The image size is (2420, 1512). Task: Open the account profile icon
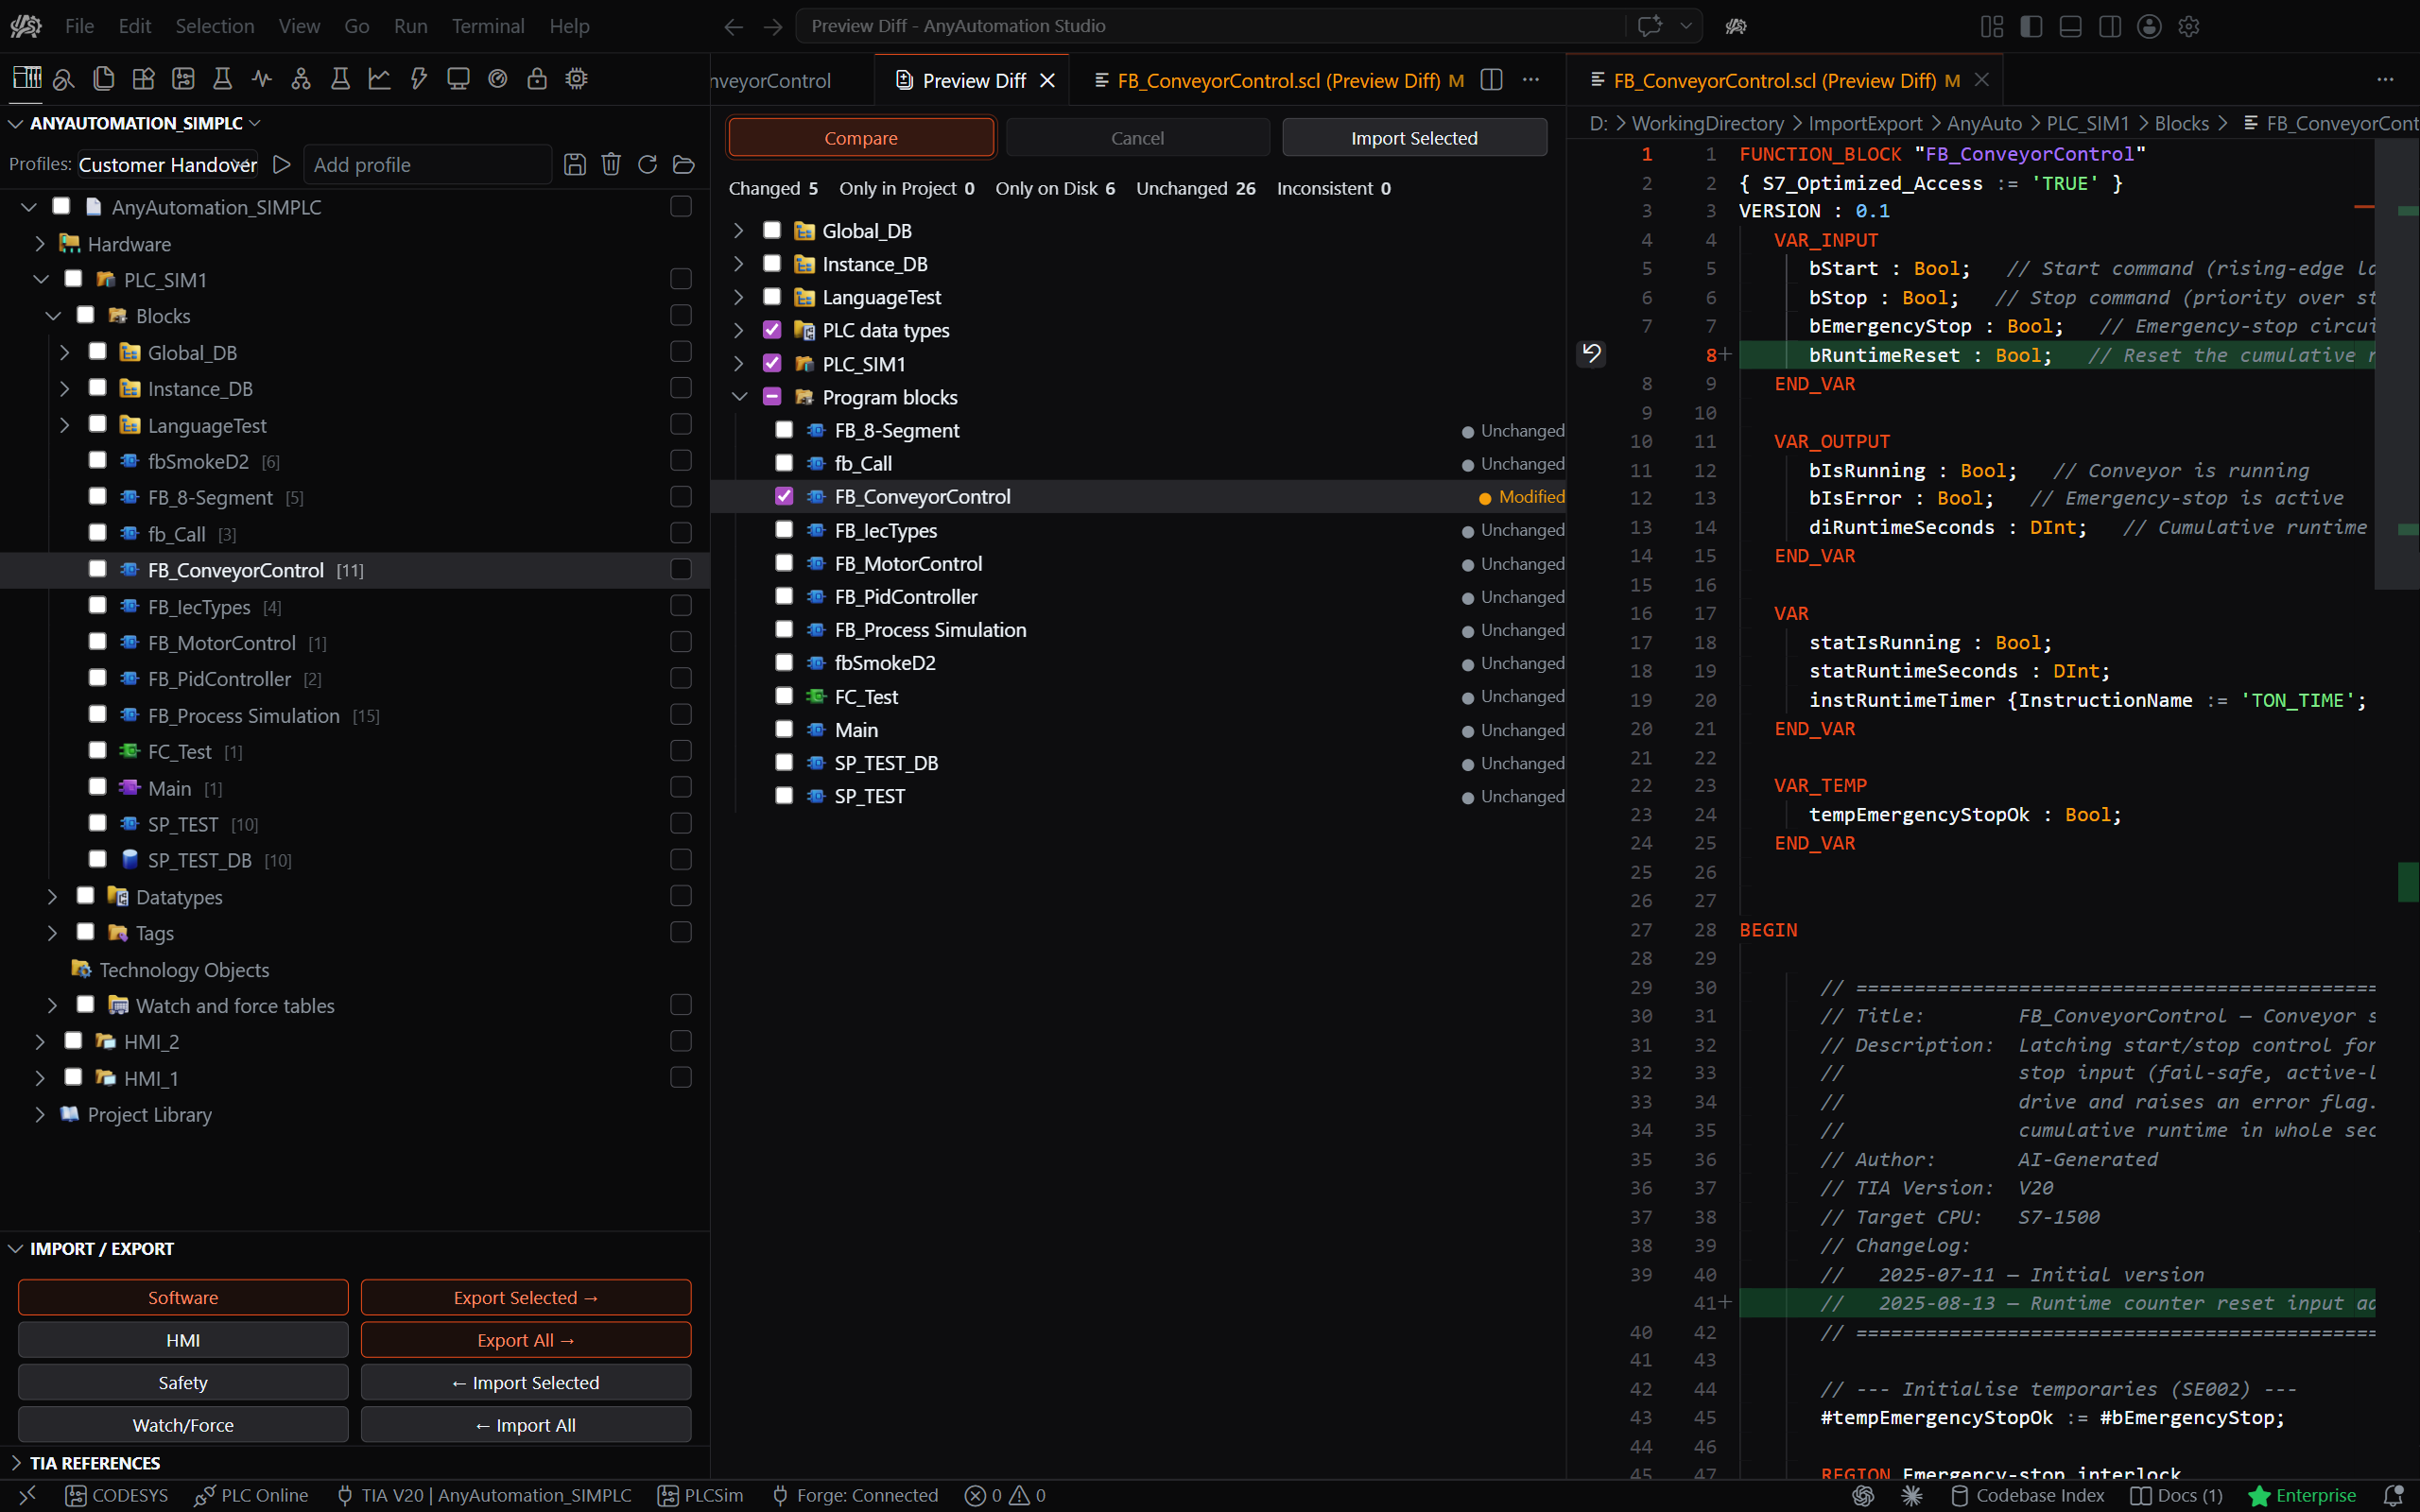2149,26
